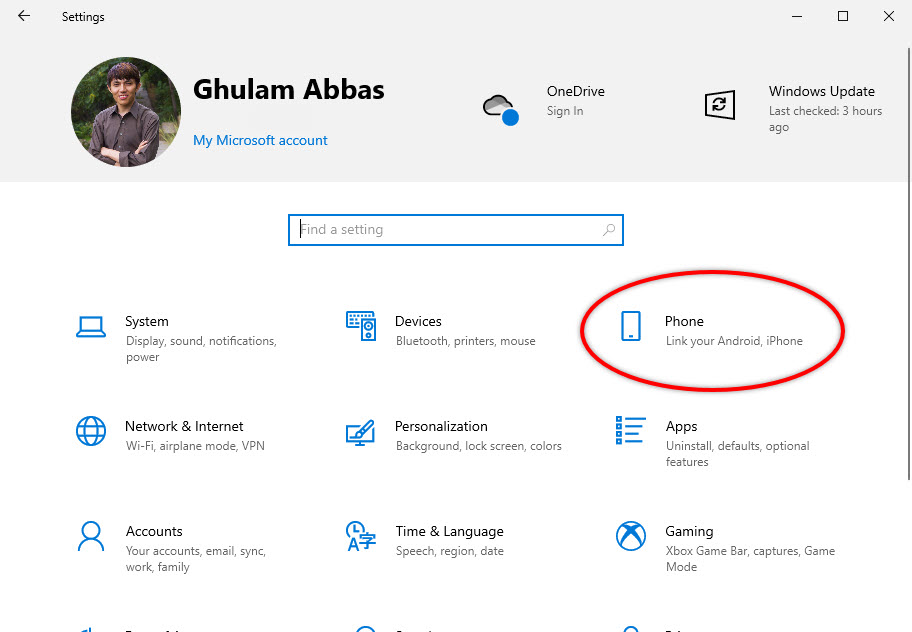This screenshot has height=632, width=912.
Task: Click the OneDrive cloud icon
Action: [501, 109]
